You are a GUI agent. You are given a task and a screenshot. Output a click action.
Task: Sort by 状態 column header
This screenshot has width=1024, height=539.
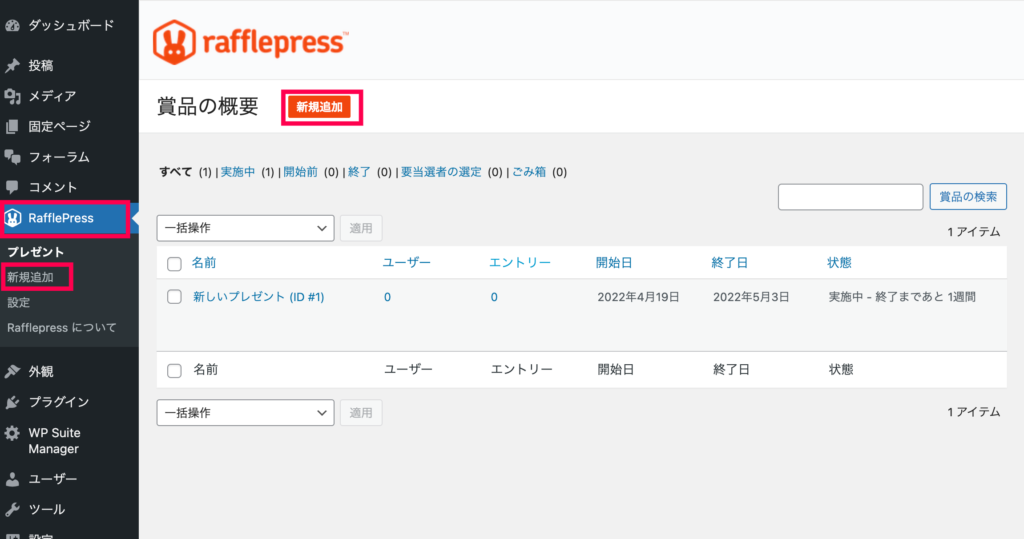839,263
